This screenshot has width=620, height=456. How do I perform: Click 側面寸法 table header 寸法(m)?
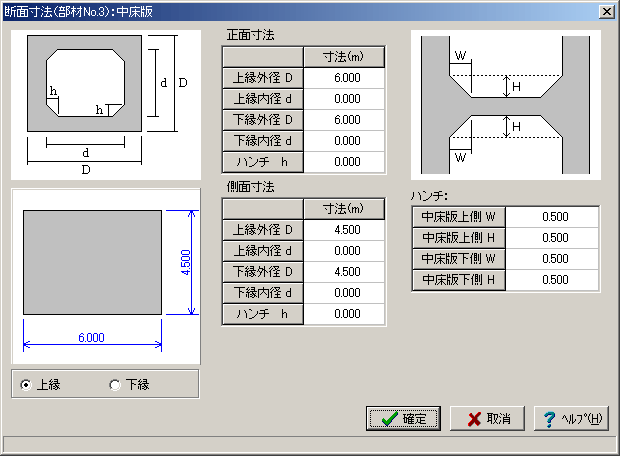coord(344,209)
